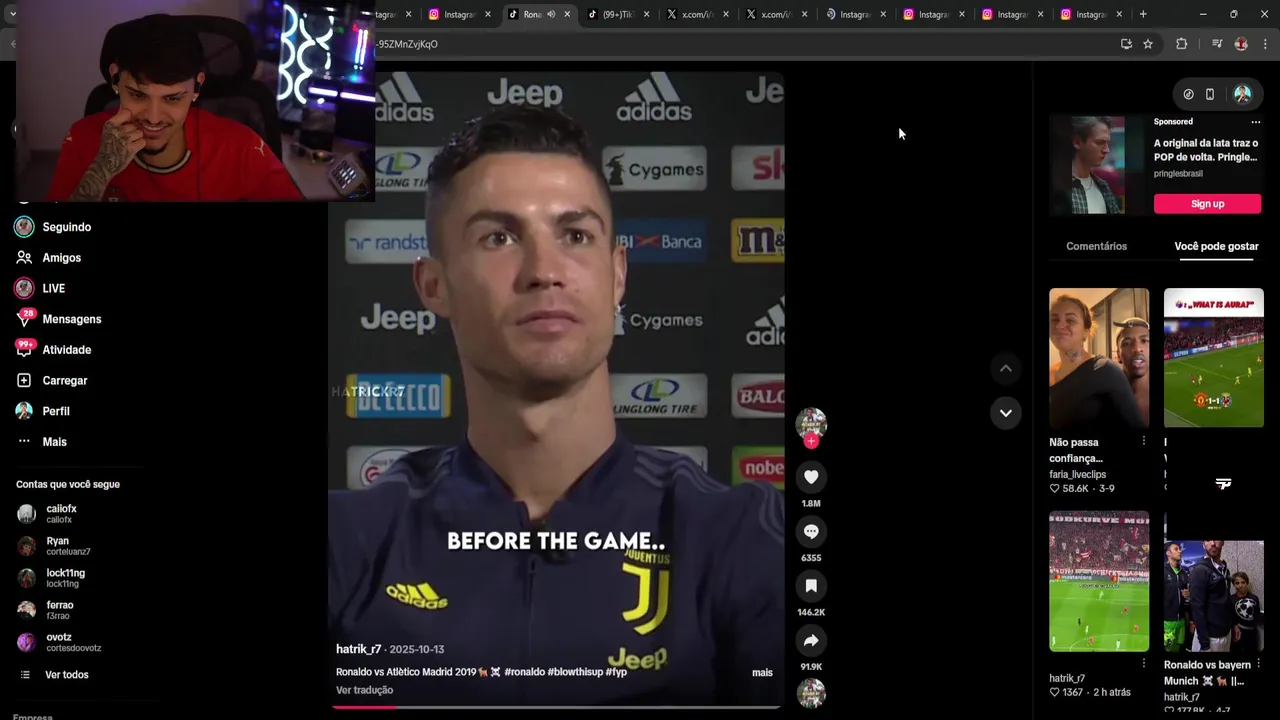The height and width of the screenshot is (720, 1280).
Task: Mute the playing Ronaldo browser tab
Action: 551,14
